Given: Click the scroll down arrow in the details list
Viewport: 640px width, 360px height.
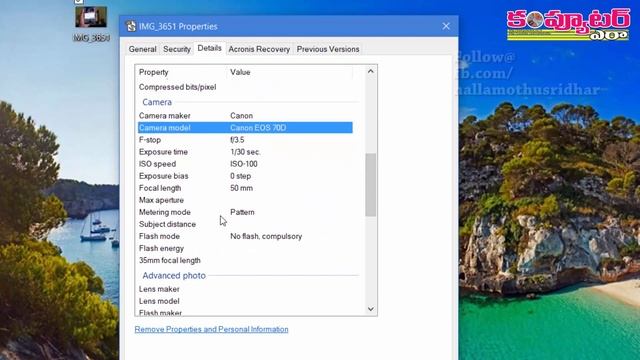Looking at the screenshot, I should point(371,309).
